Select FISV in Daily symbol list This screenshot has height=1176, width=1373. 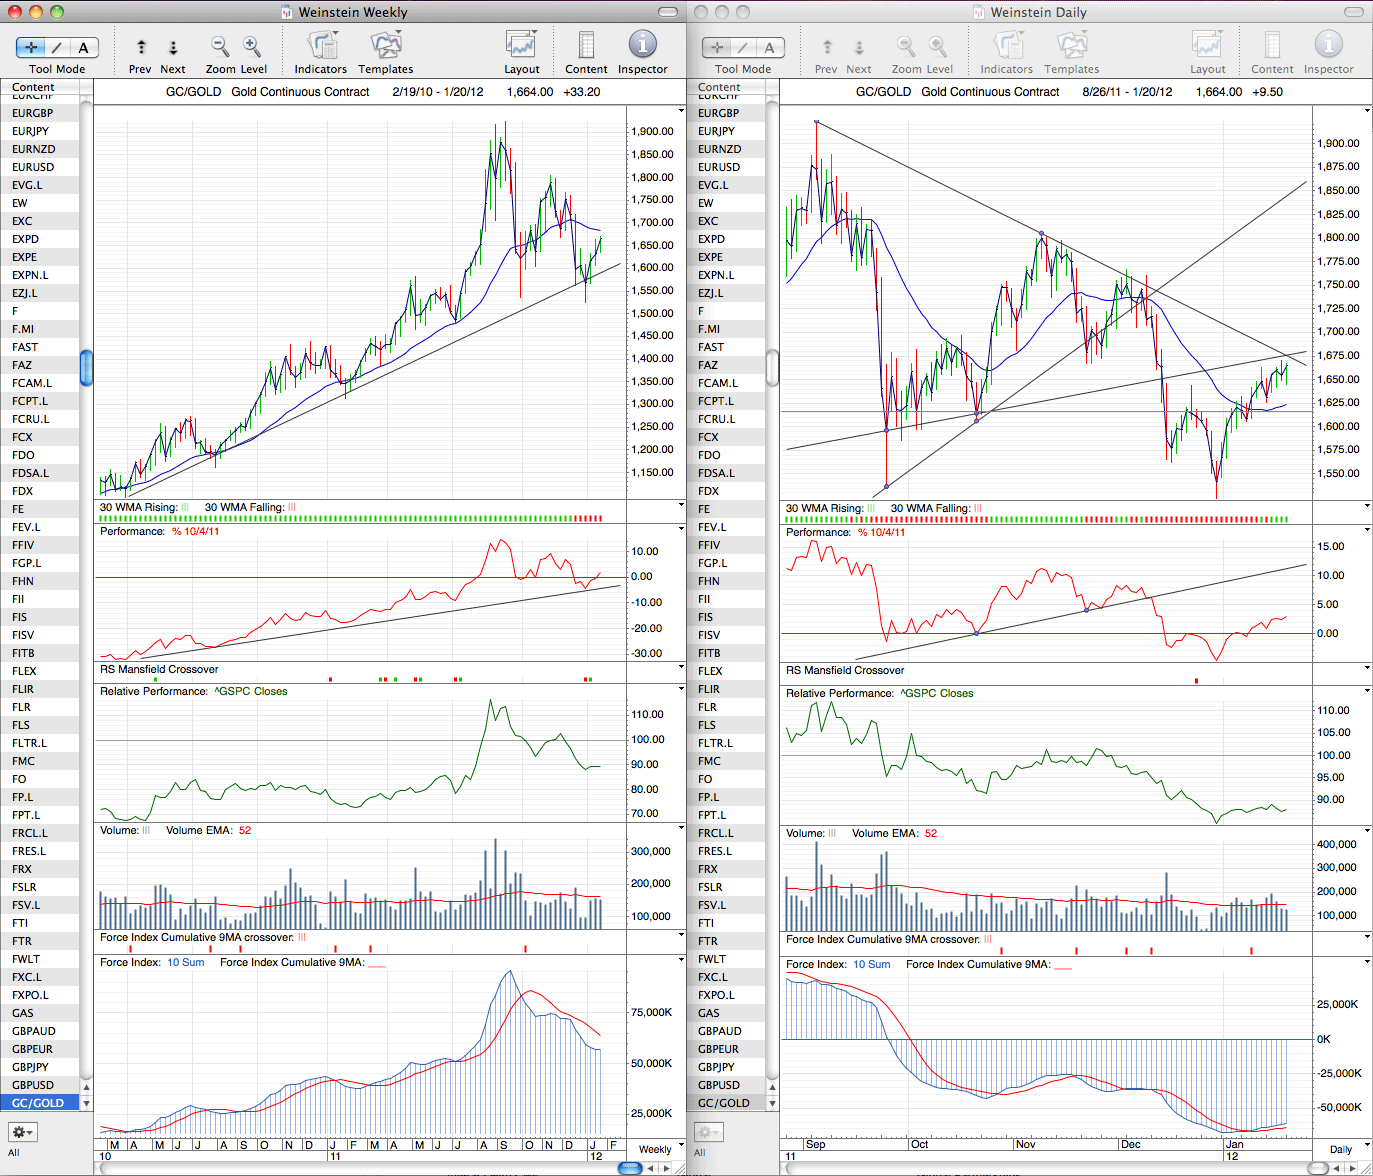726,635
